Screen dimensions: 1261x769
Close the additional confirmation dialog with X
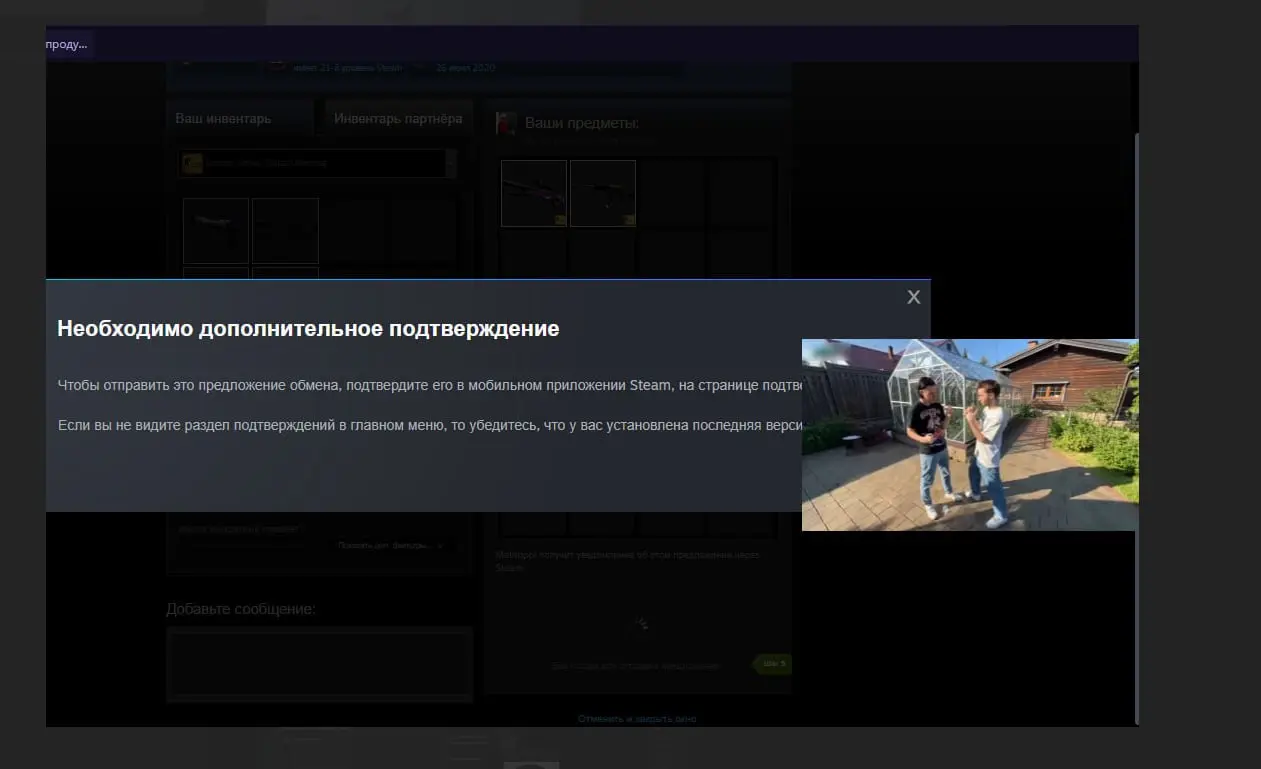tap(913, 297)
